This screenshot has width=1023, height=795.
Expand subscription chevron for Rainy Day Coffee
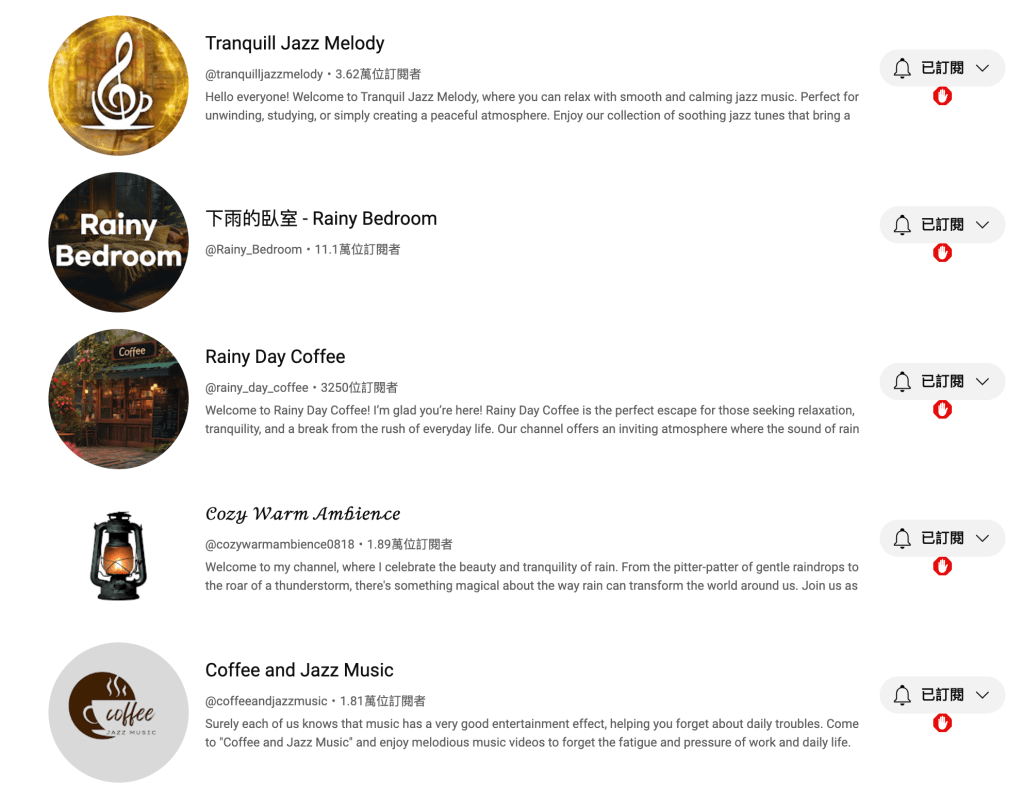pyautogui.click(x=983, y=382)
